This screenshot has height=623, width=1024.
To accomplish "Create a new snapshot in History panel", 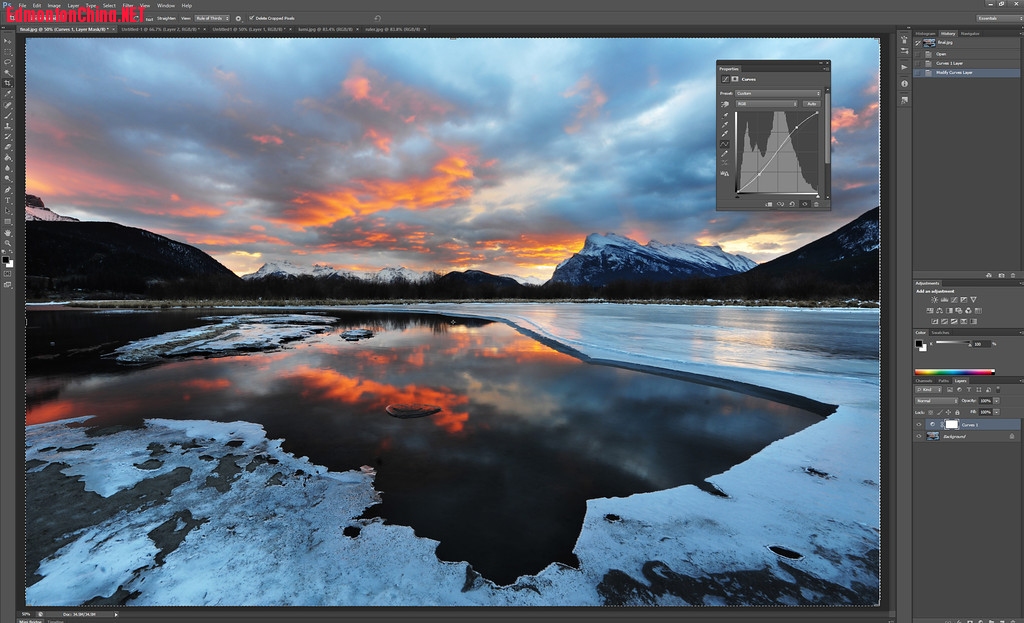I will (x=1002, y=274).
